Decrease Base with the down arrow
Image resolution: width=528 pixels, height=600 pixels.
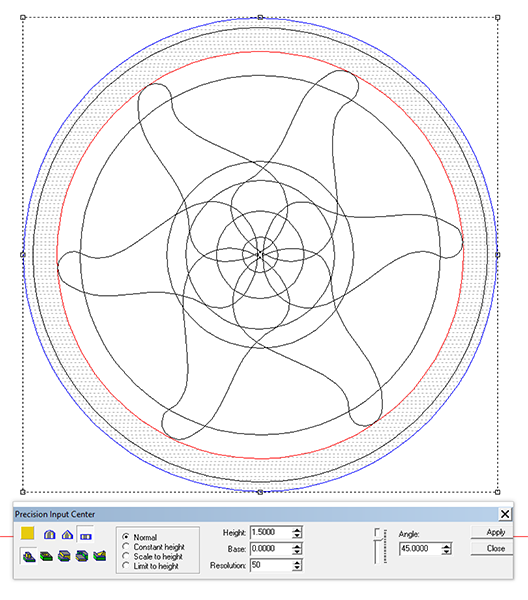297,552
